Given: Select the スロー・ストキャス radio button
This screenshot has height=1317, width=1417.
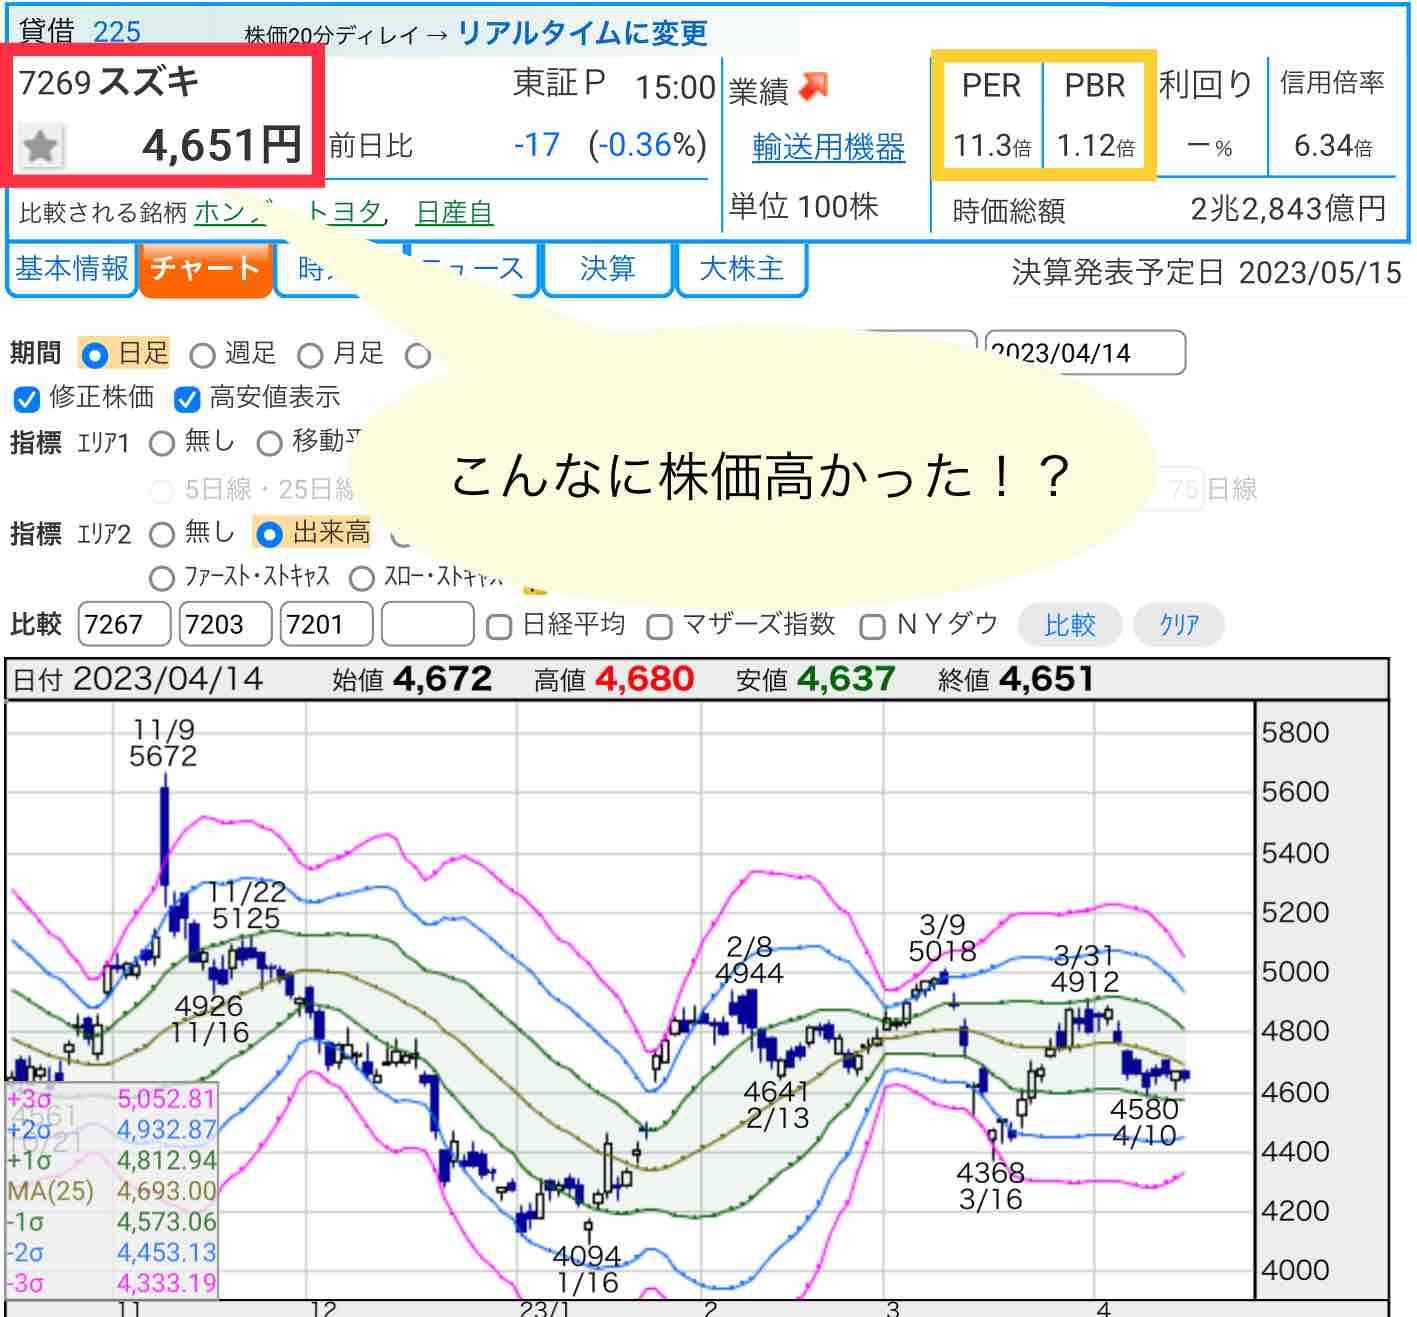Looking at the screenshot, I should (x=362, y=578).
